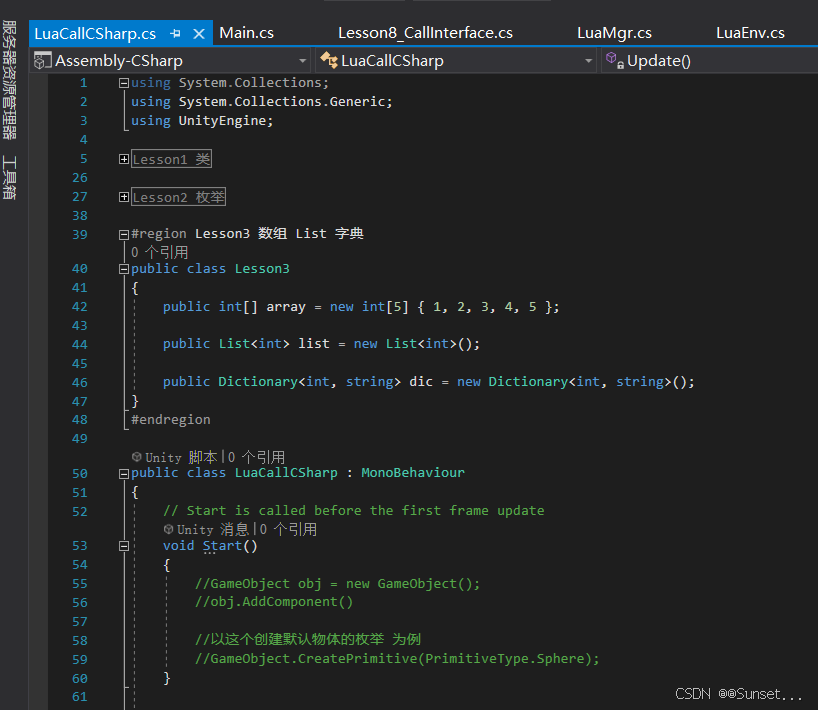Viewport: 818px width, 710px height.
Task: Click the LuaCallCSharp class name on line 50
Action: tap(286, 473)
